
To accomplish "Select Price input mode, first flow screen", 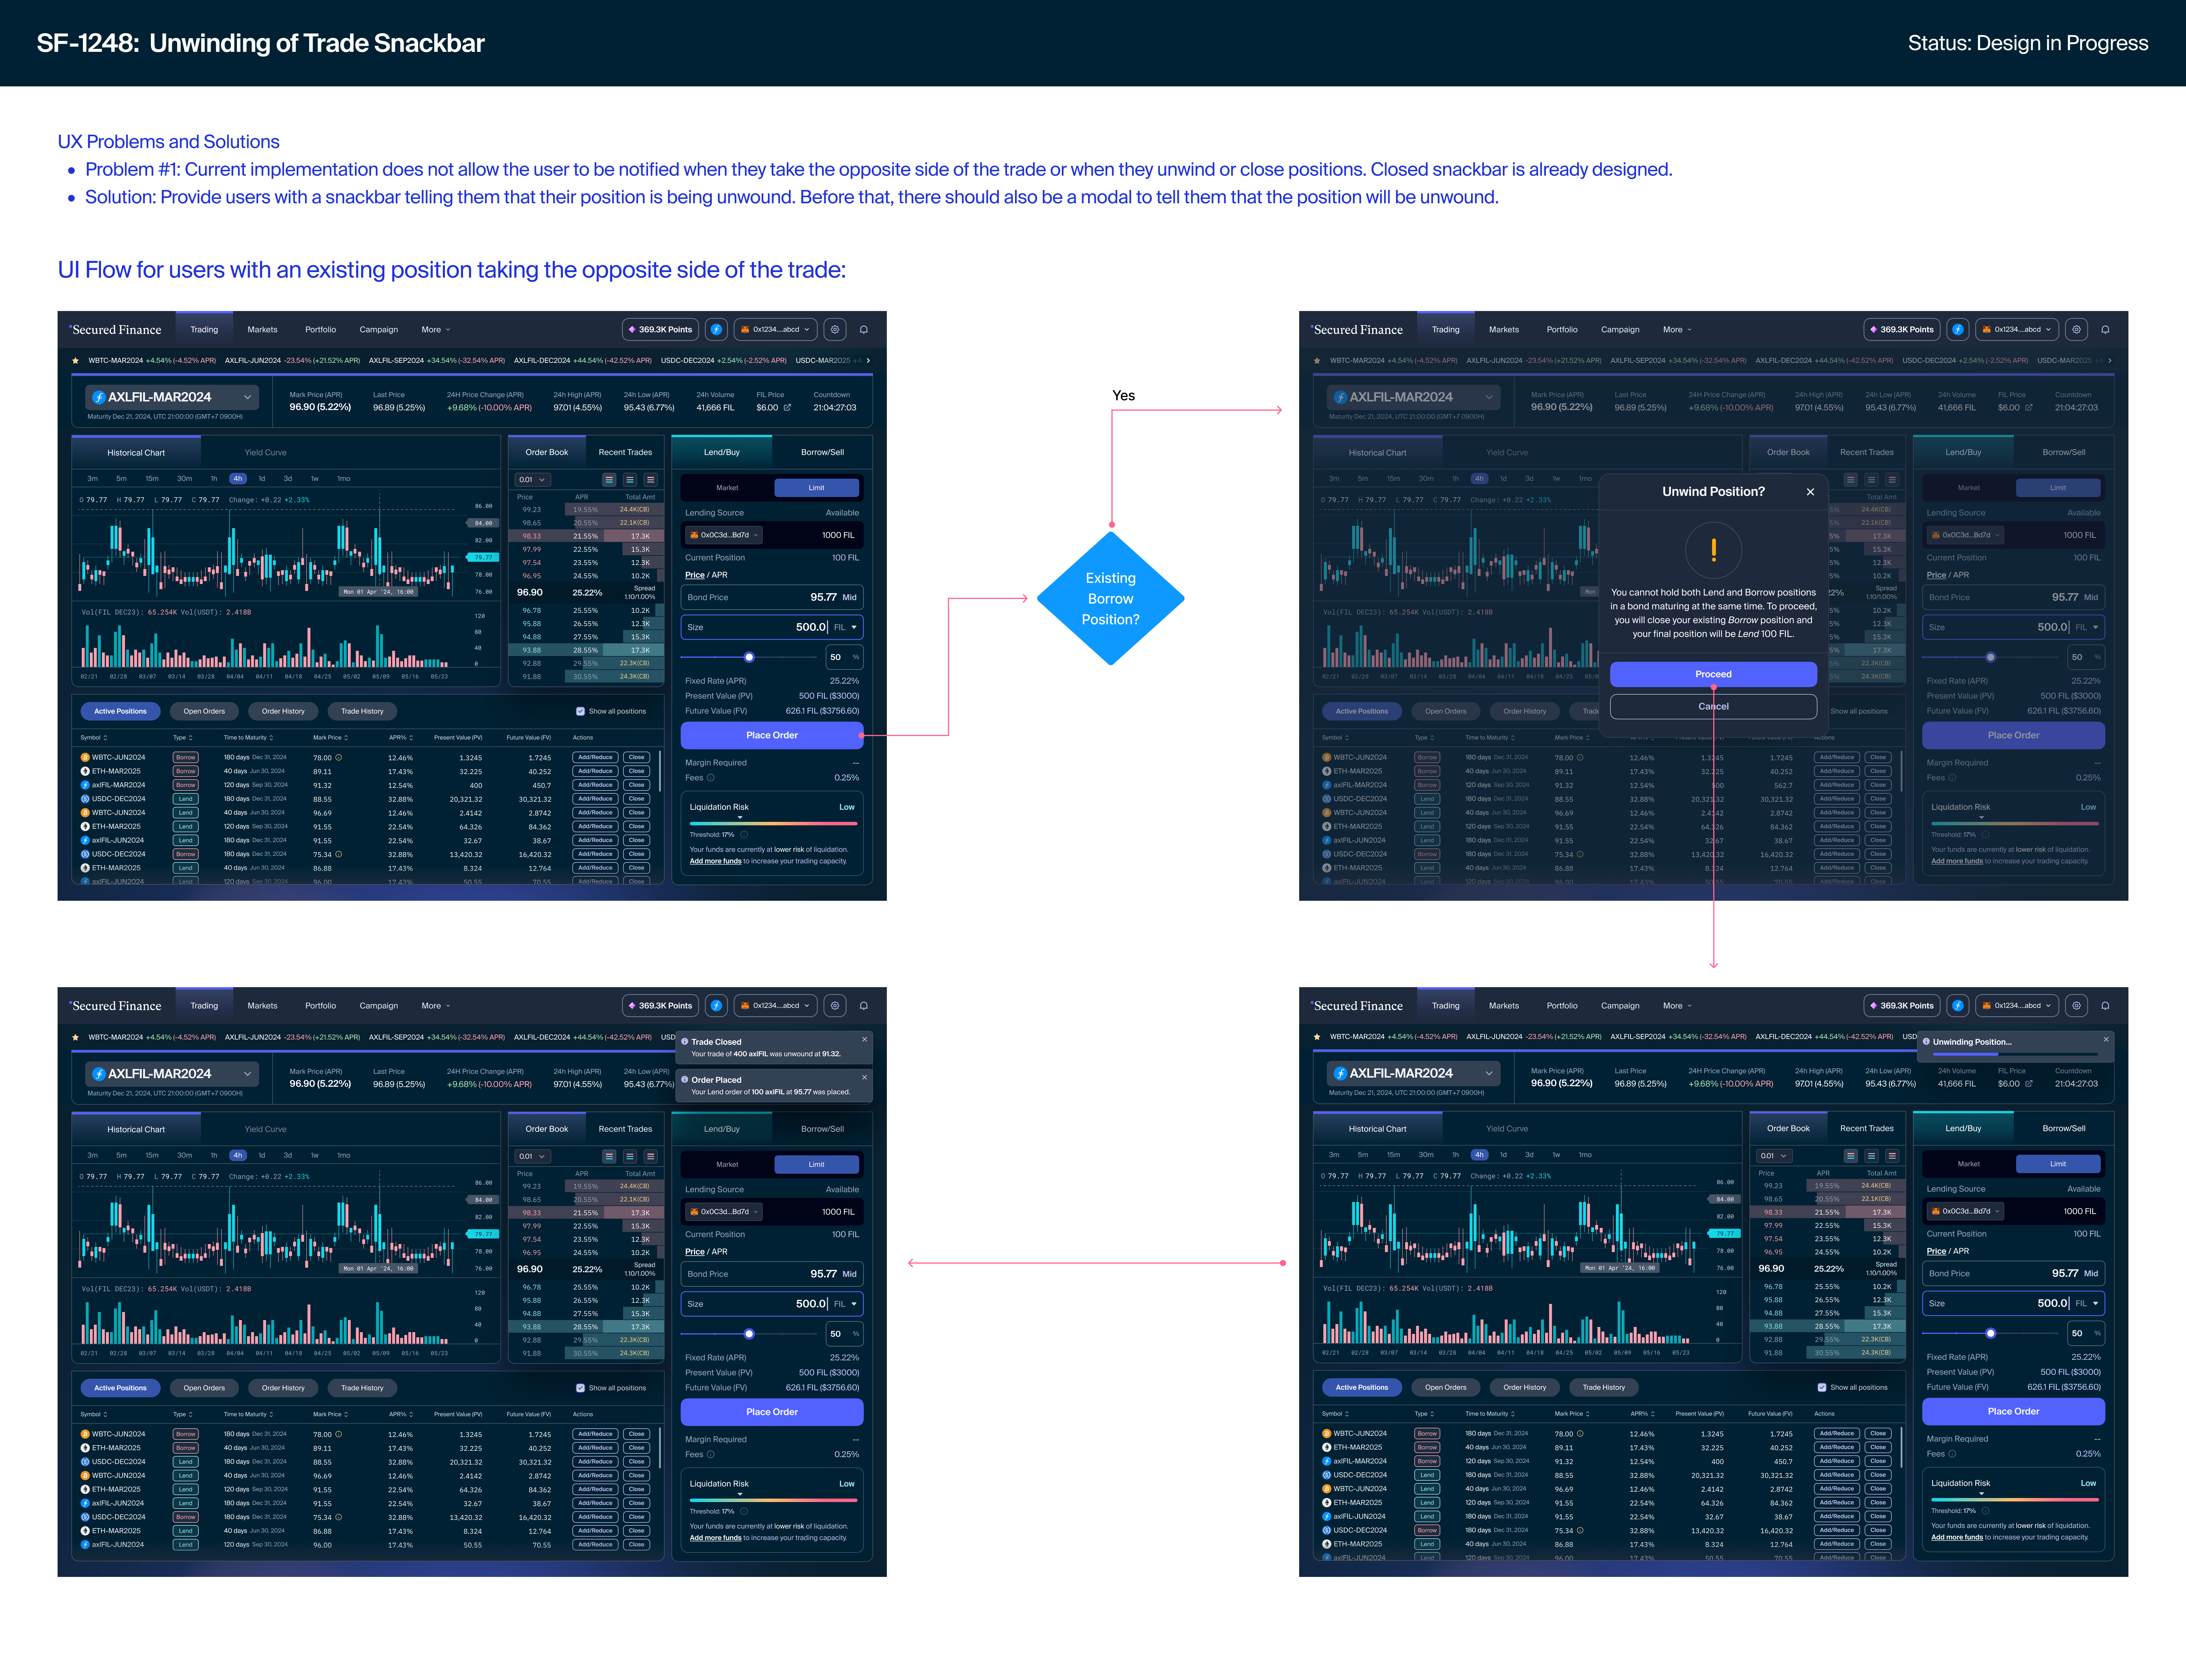I will pyautogui.click(x=695, y=575).
